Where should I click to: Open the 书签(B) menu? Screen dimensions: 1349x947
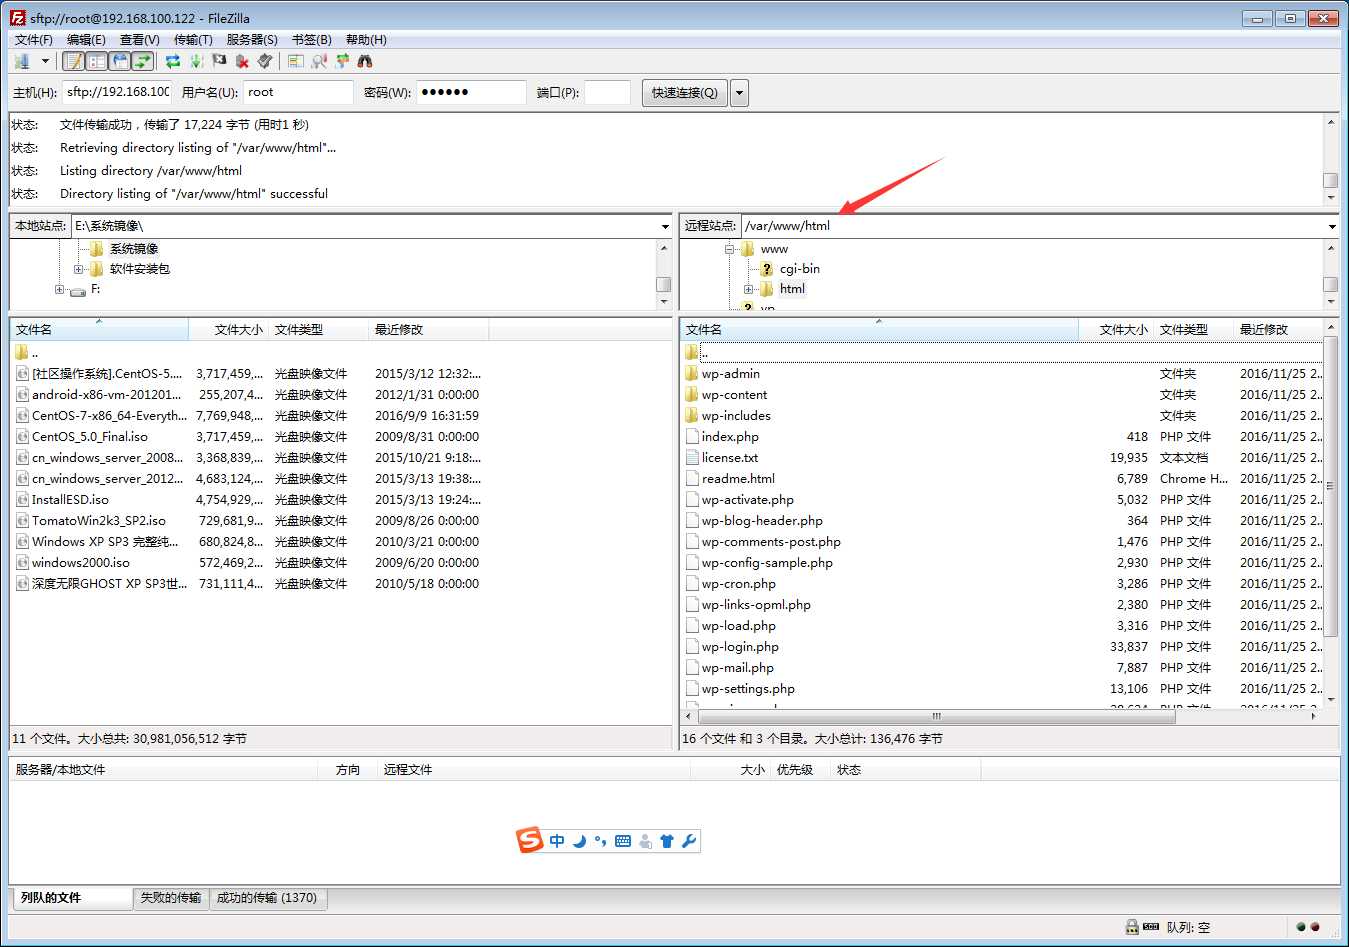point(312,40)
